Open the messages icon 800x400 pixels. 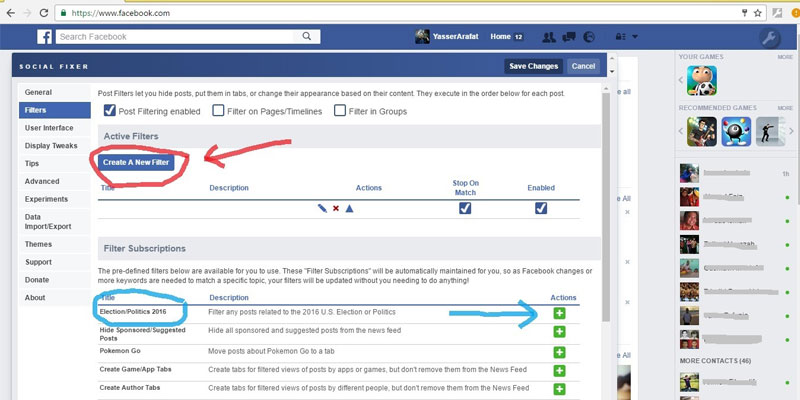(x=569, y=37)
